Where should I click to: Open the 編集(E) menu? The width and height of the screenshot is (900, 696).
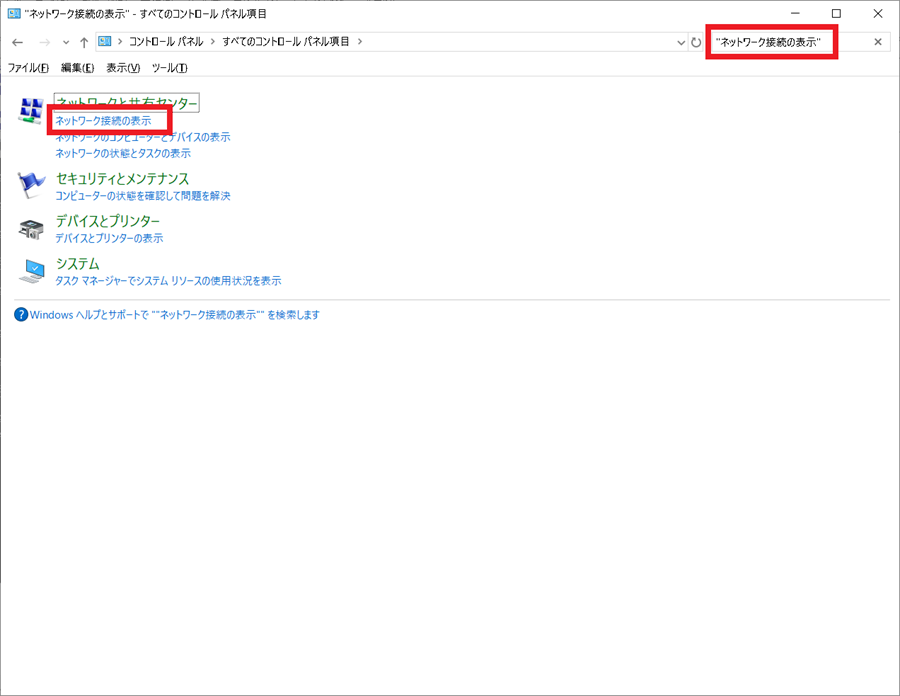pyautogui.click(x=77, y=68)
